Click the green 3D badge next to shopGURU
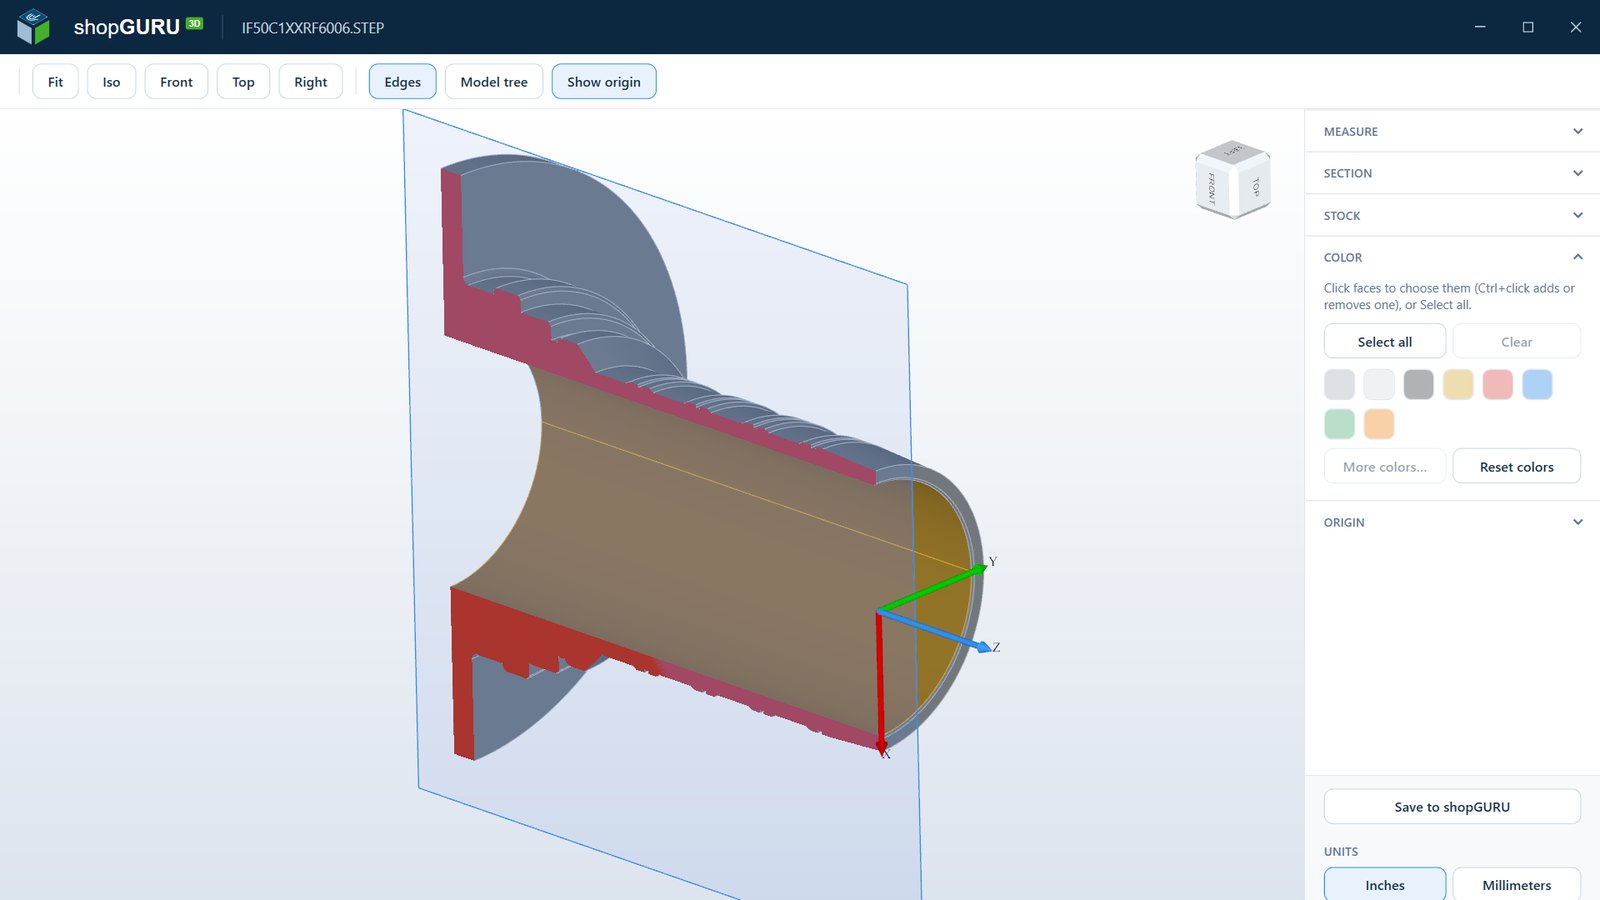The image size is (1600, 900). 194,23
